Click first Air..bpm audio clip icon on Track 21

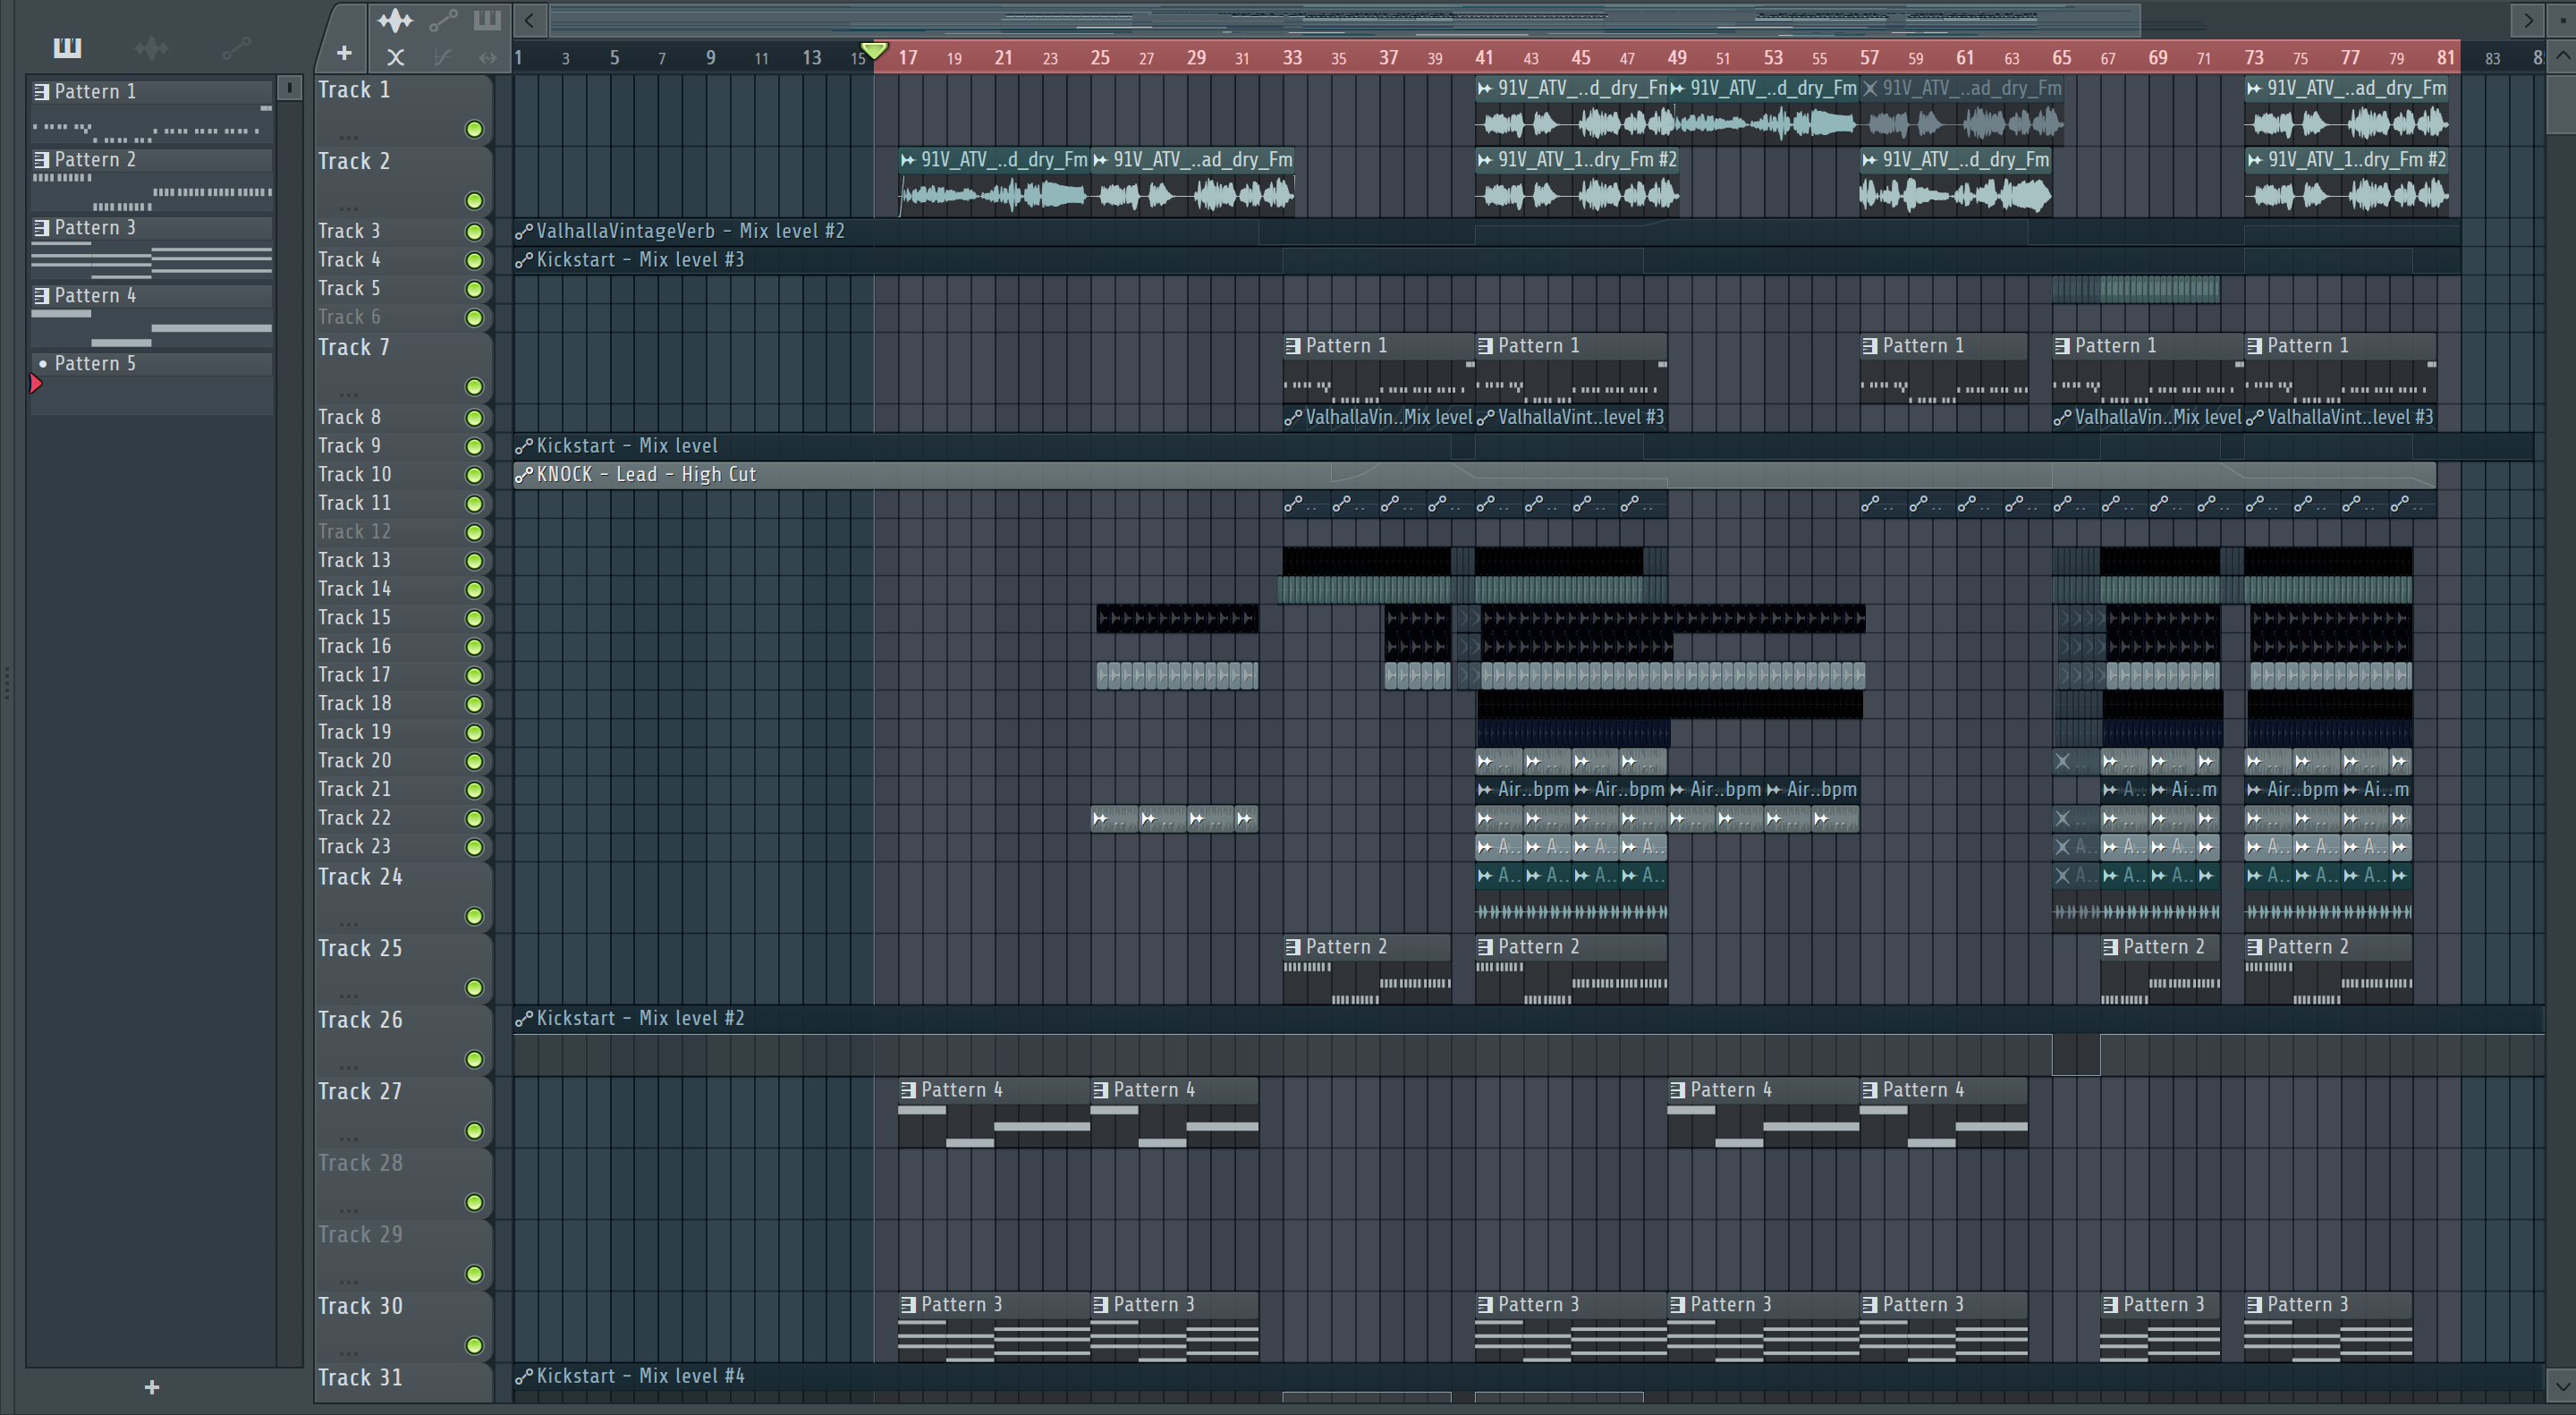click(1485, 790)
